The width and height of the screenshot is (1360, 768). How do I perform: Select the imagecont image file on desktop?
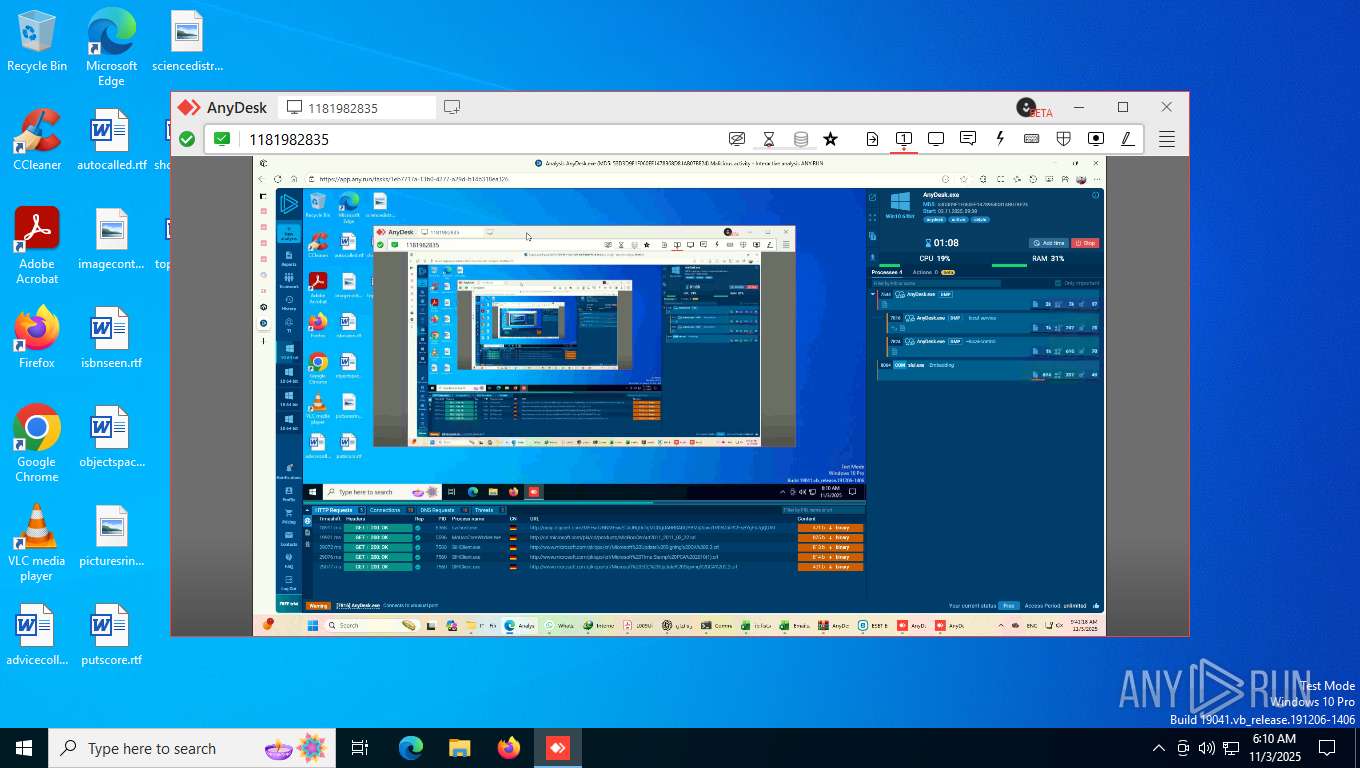111,239
